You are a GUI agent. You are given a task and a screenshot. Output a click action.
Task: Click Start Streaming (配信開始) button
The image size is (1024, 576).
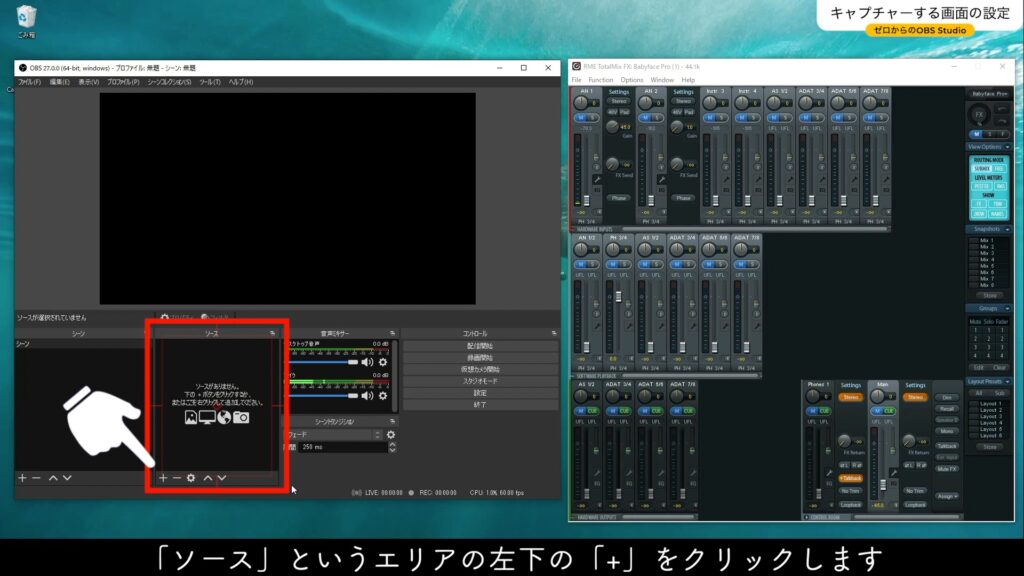[x=480, y=345]
